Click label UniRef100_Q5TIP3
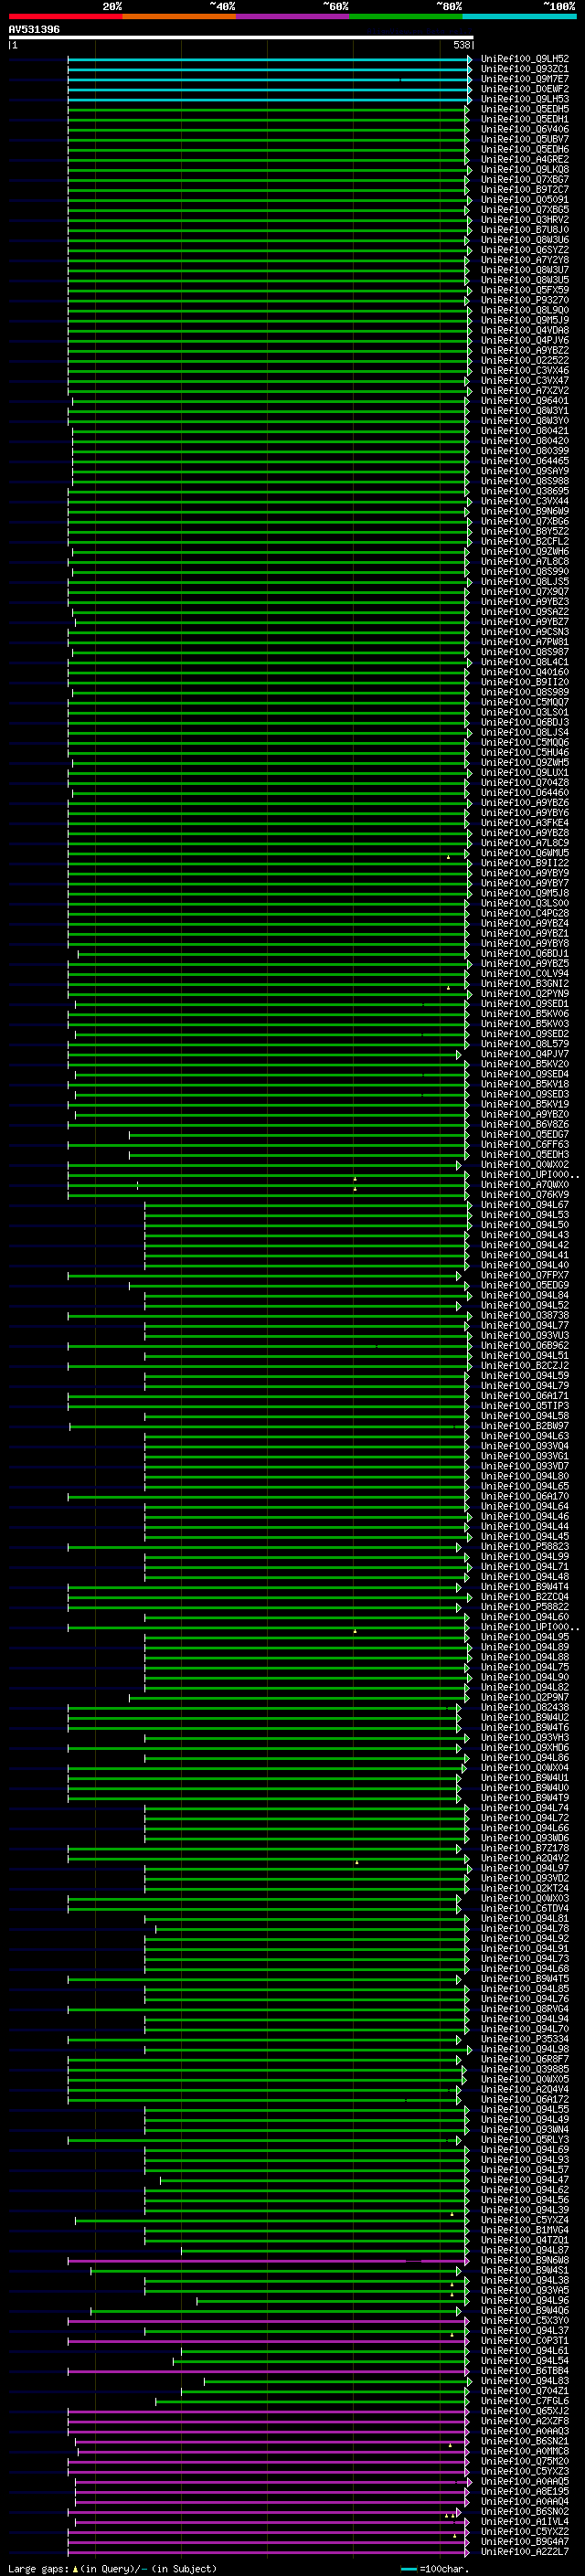The height and width of the screenshot is (2576, 585). pos(524,1406)
